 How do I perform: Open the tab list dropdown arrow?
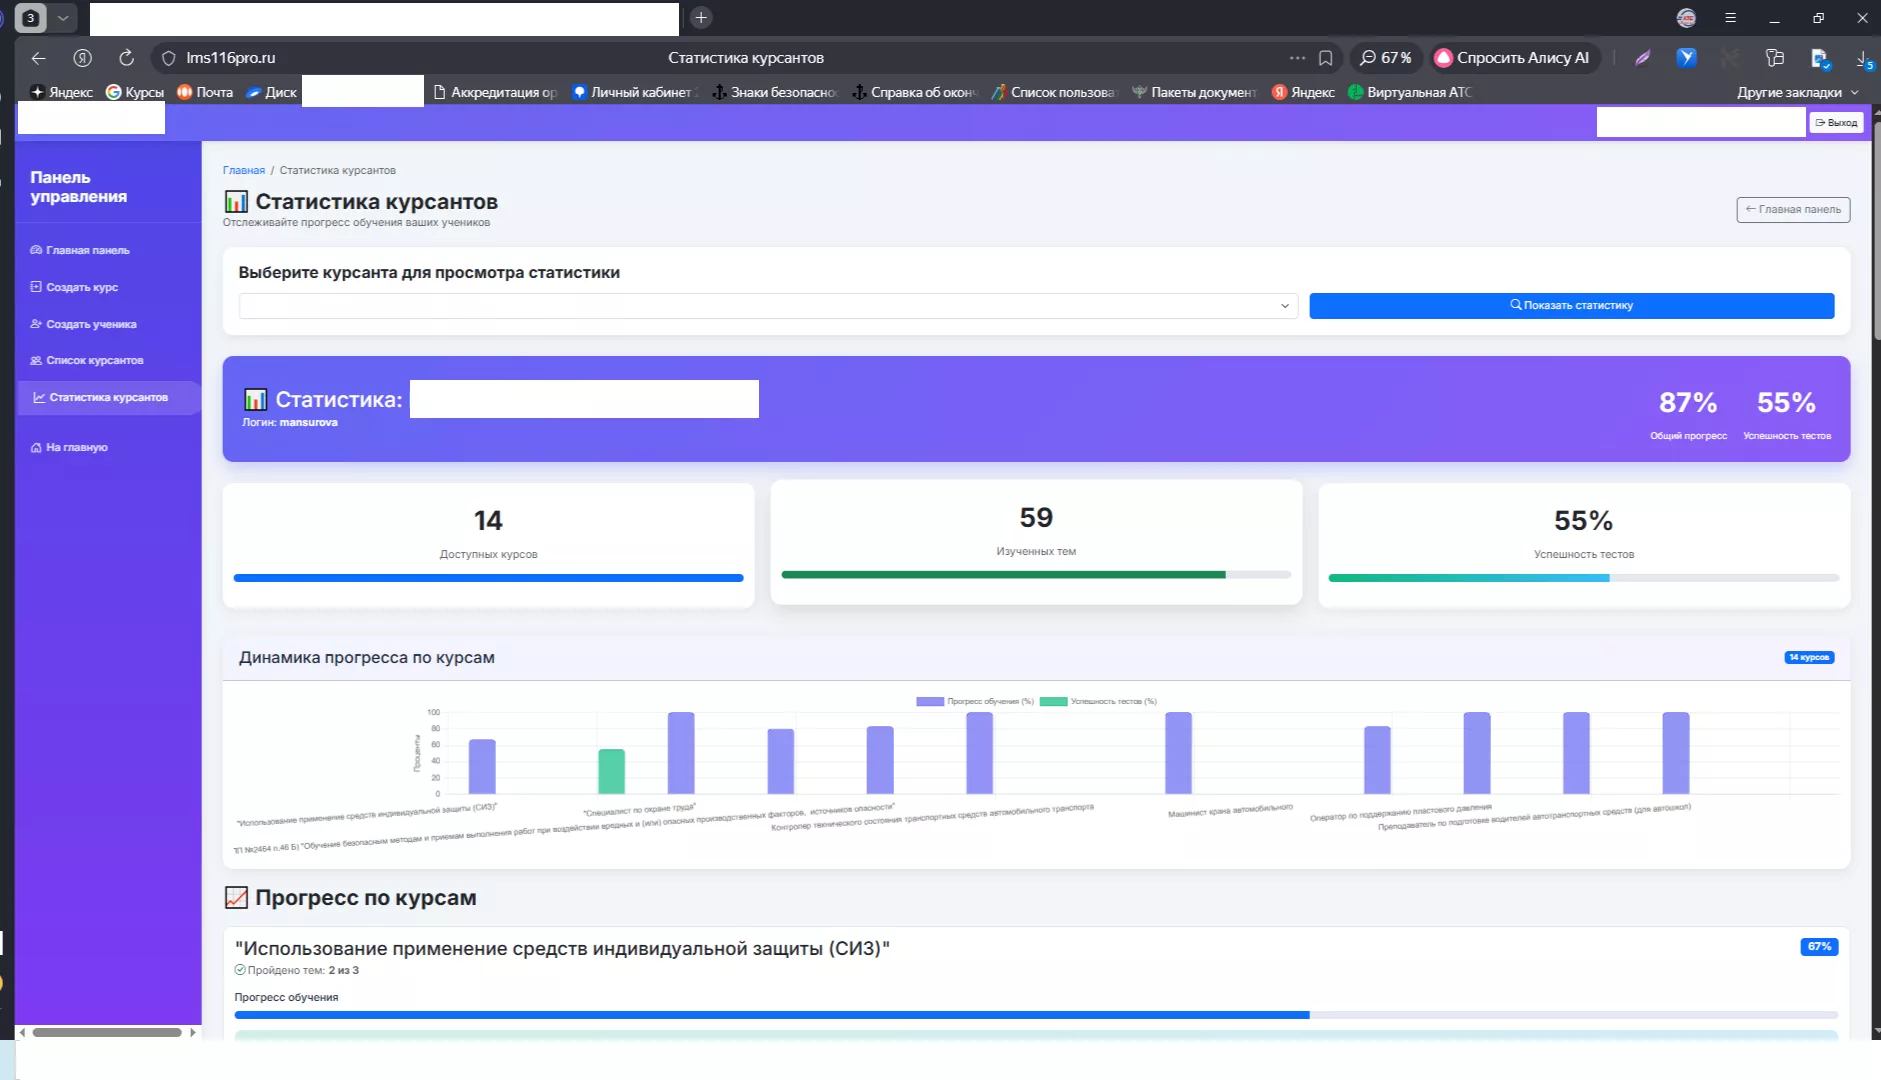(63, 17)
